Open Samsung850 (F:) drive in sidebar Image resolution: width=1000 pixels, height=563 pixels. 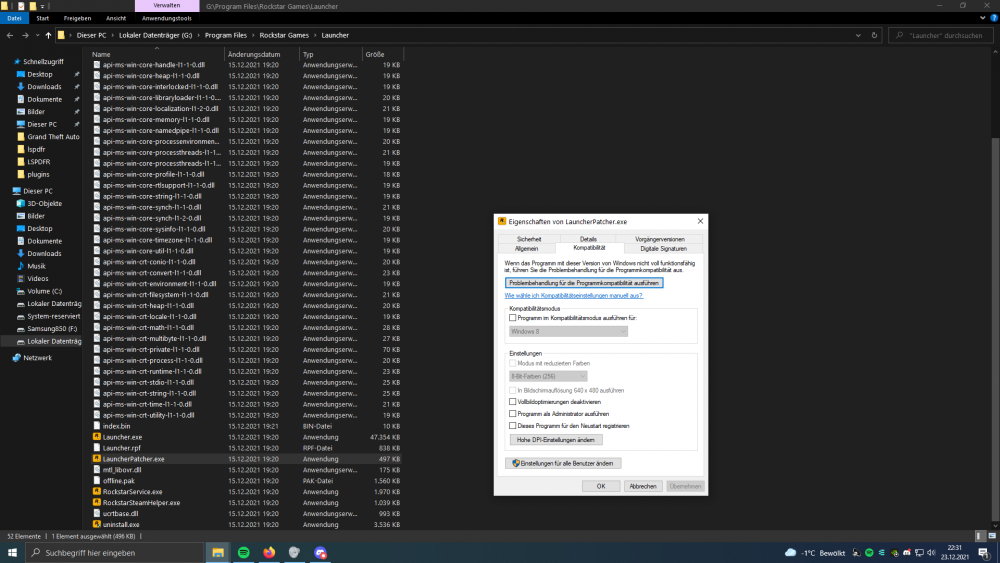pos(52,328)
